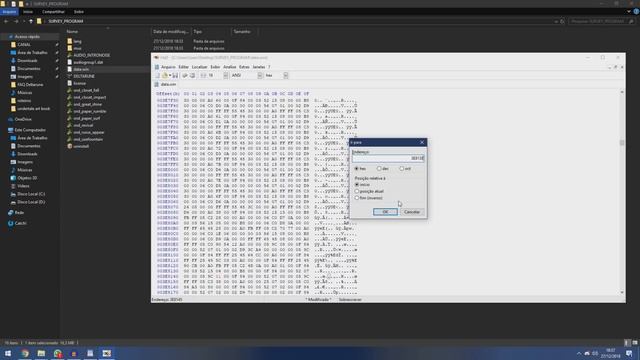Open the hex offset base dropdown
Viewport: 640px width, 360px height.
[x=286, y=76]
